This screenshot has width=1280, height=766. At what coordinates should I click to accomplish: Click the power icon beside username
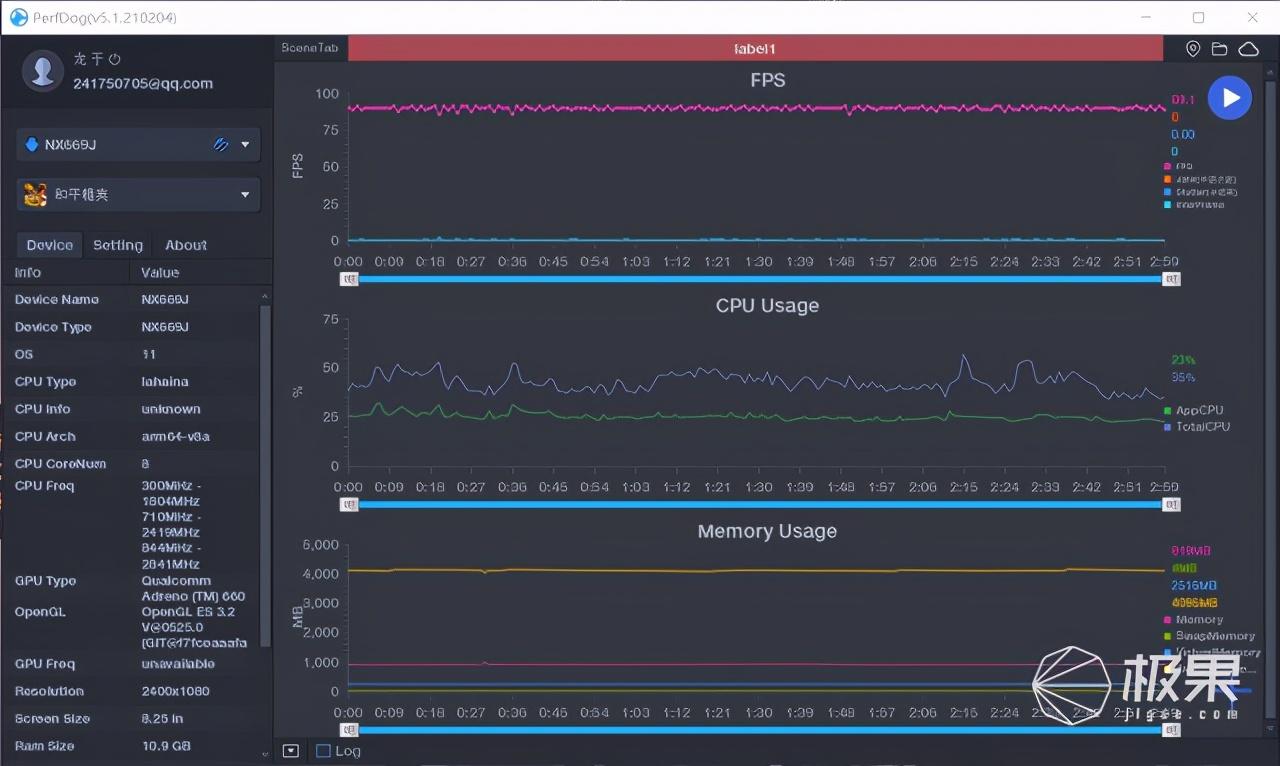tap(114, 60)
